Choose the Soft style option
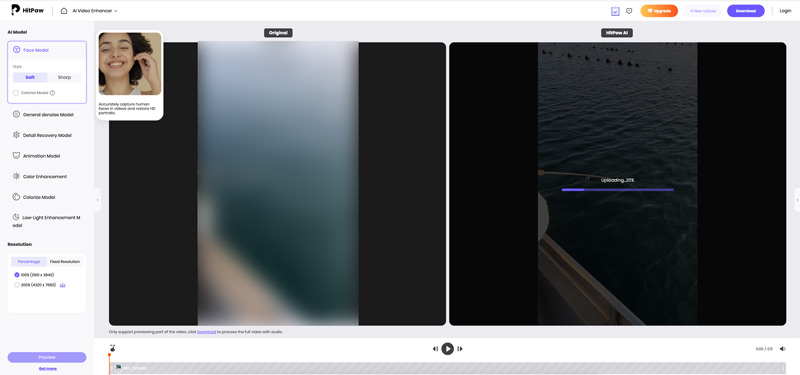 tap(30, 78)
